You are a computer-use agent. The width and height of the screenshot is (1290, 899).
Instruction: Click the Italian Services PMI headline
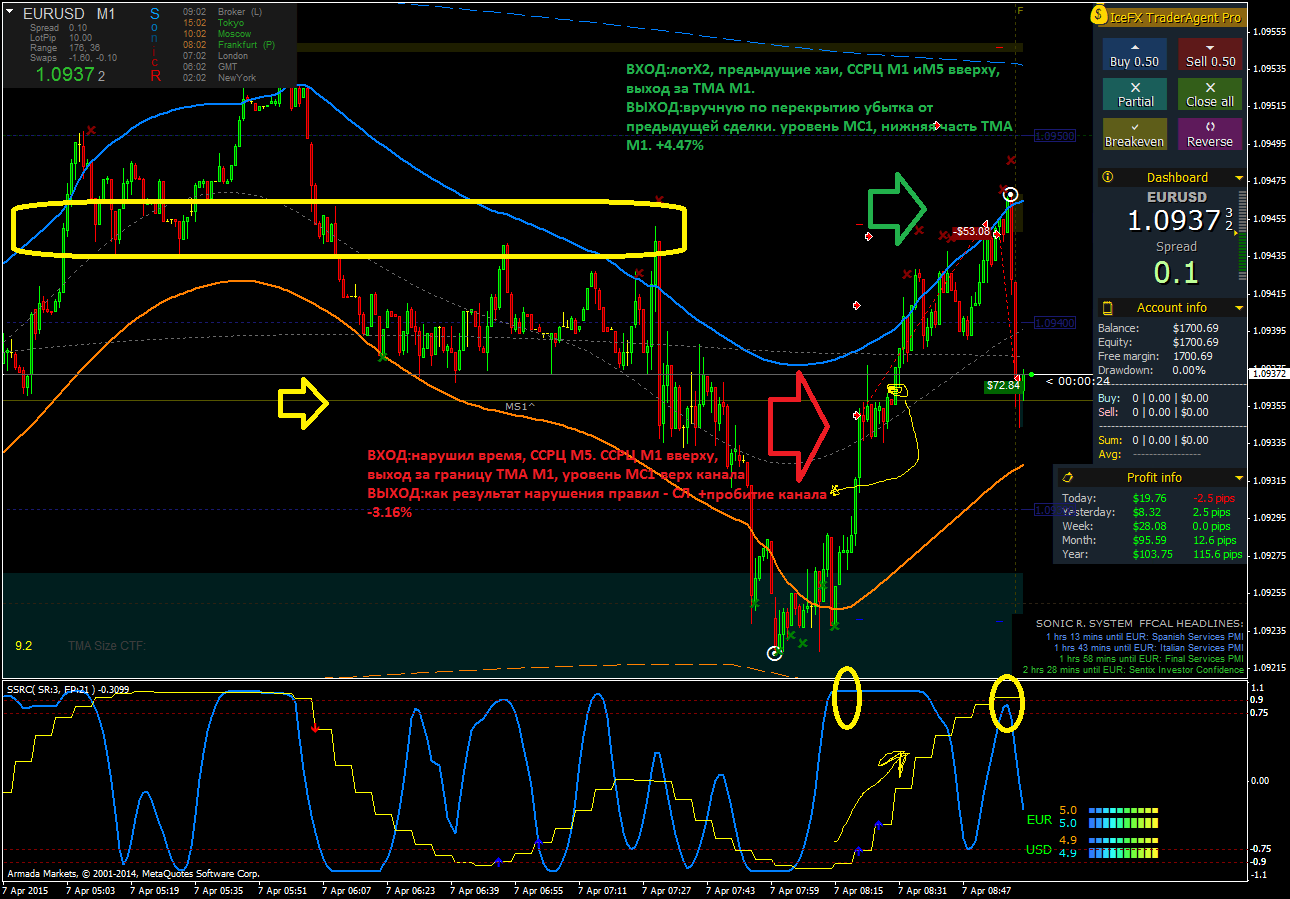pos(1148,648)
